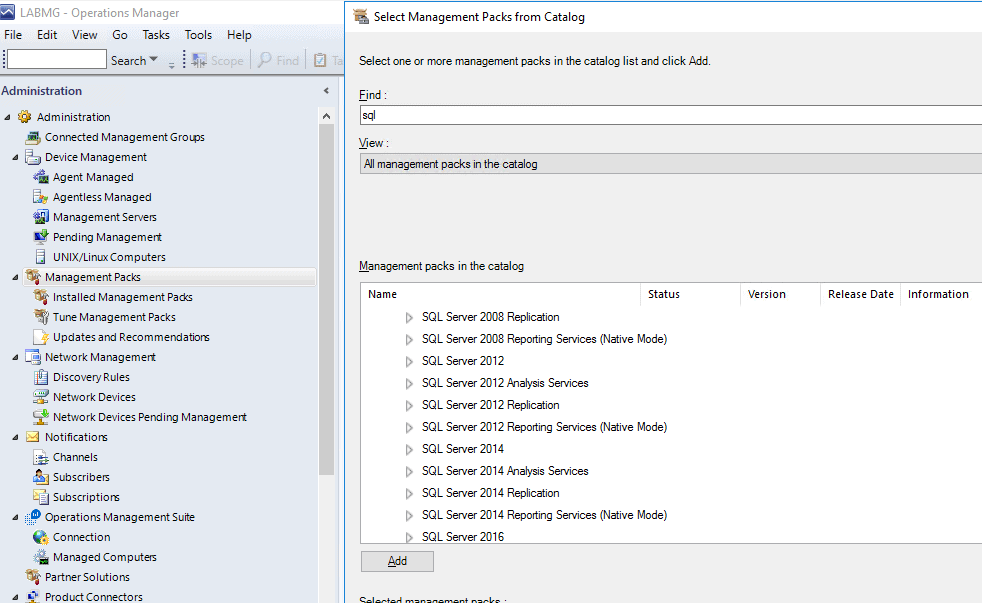The height and width of the screenshot is (603, 982).
Task: Click the Find toolbar button
Action: click(x=279, y=60)
